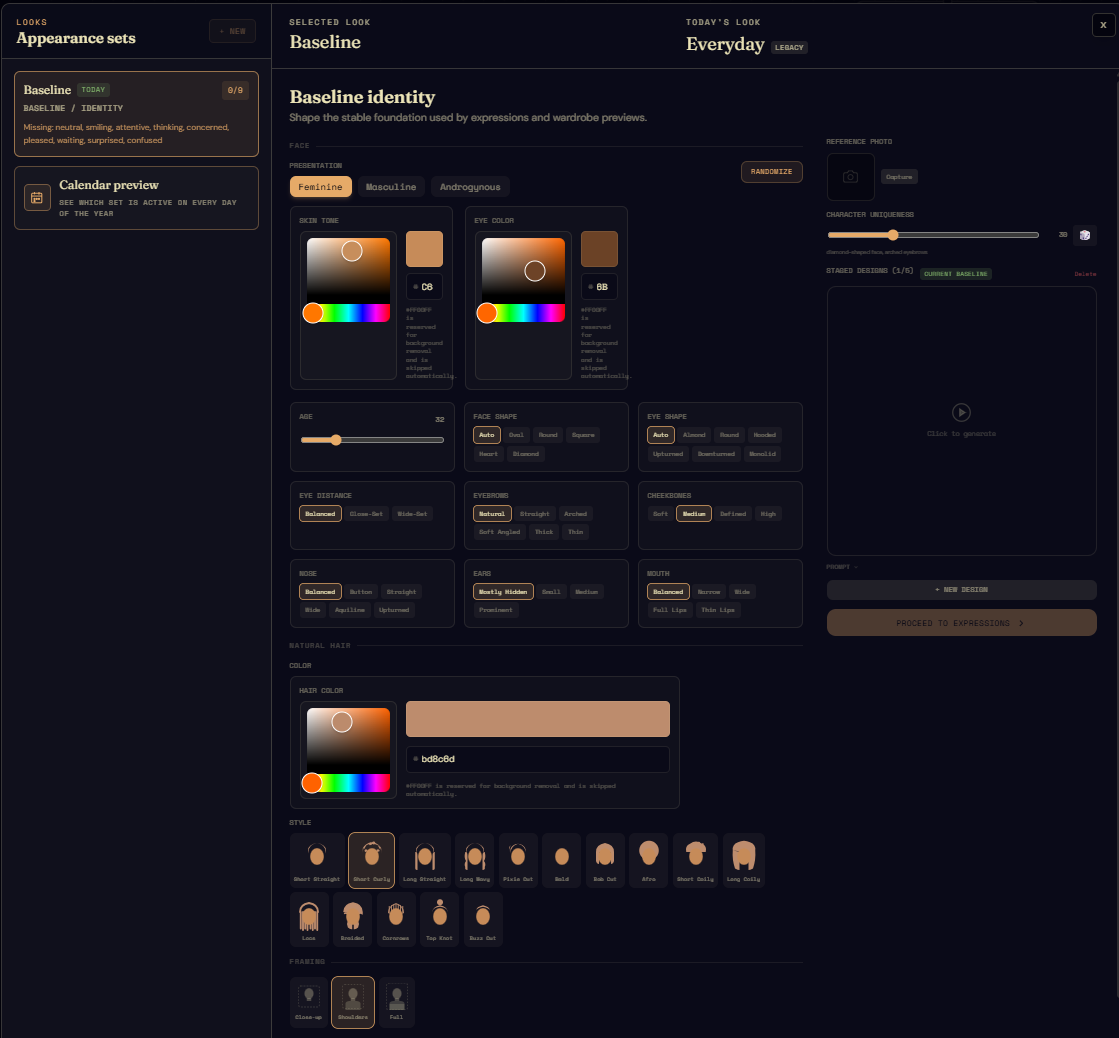Click the skin tone color swatch
The height and width of the screenshot is (1038, 1119).
pyautogui.click(x=425, y=249)
